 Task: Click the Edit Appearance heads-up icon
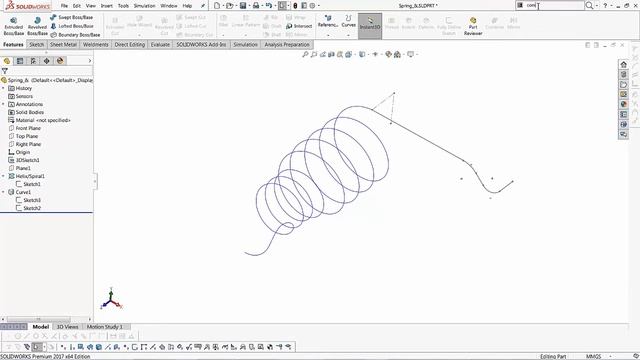point(388,54)
